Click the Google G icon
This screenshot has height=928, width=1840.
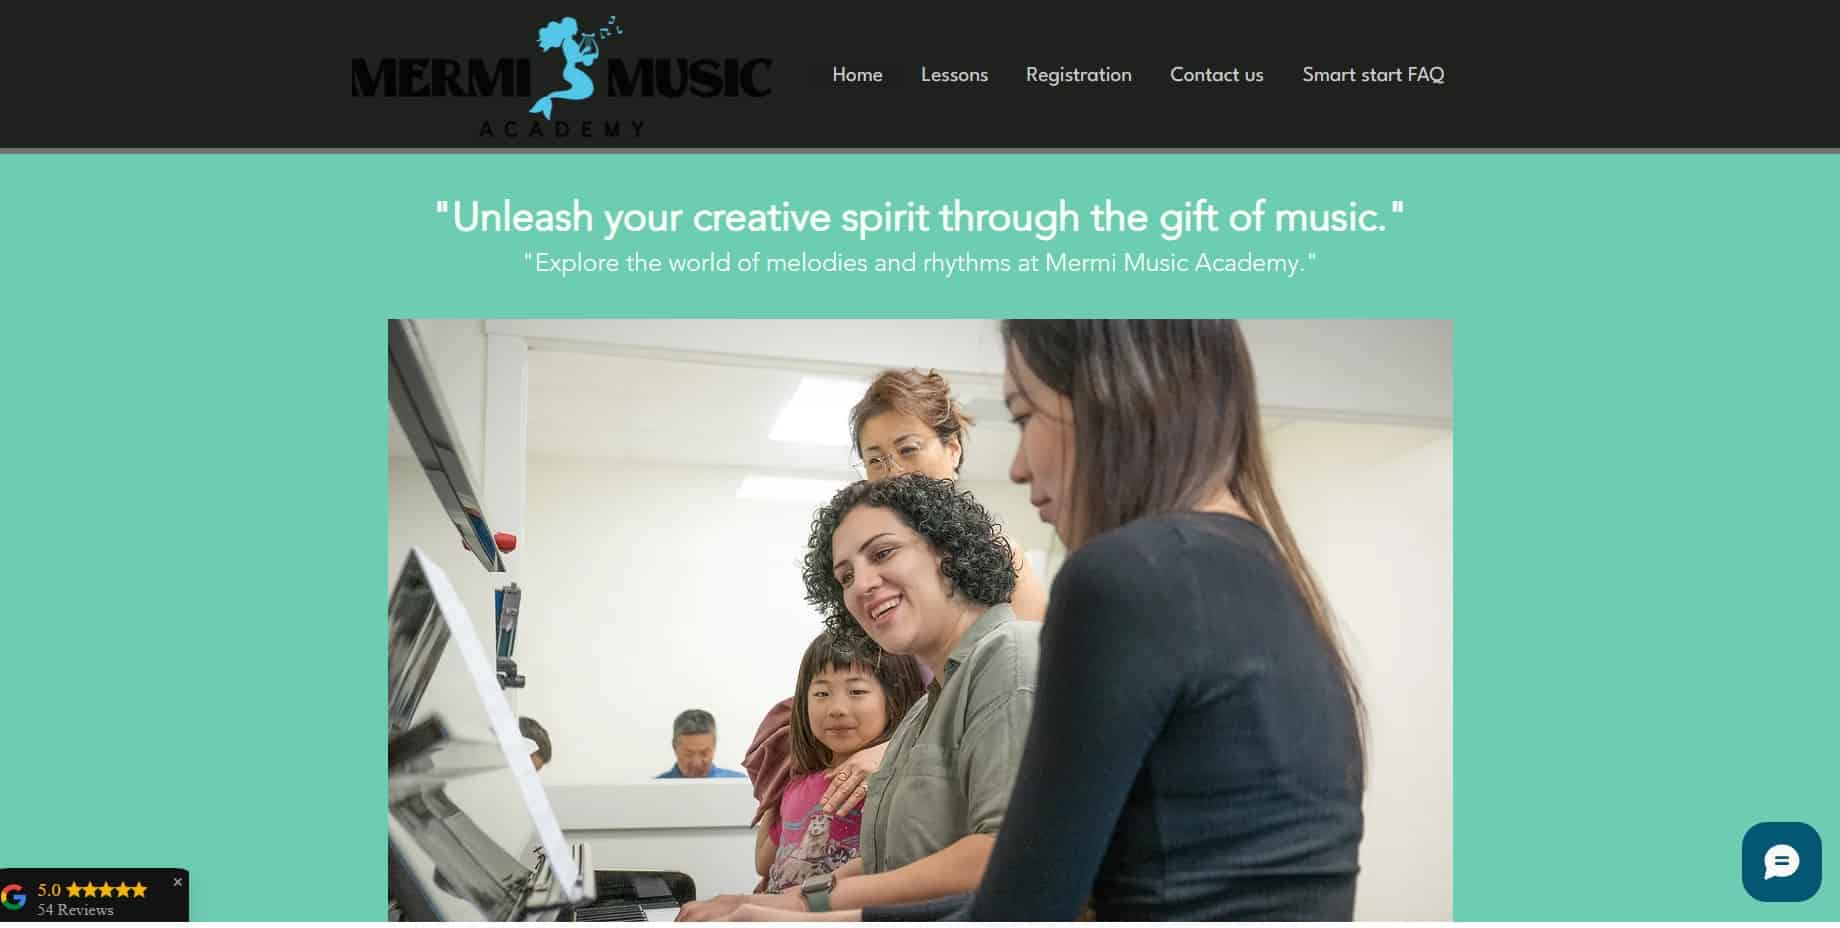(x=14, y=897)
